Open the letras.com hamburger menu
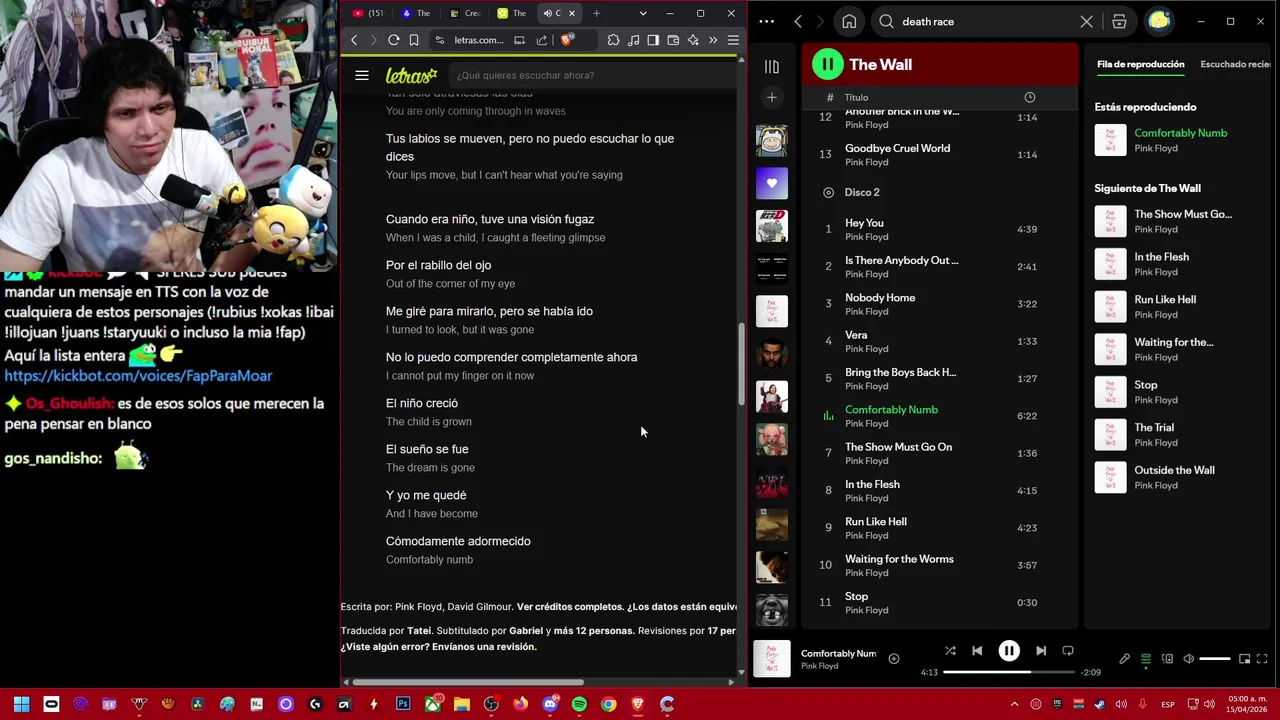 pos(362,75)
